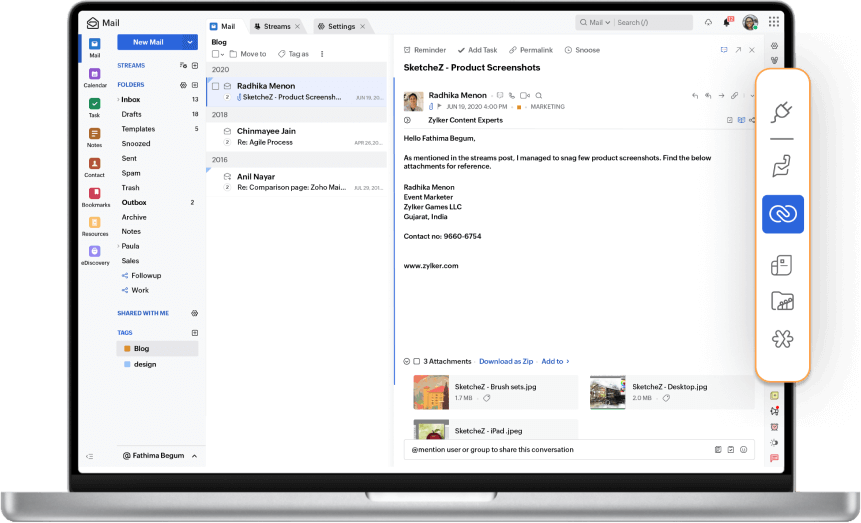Image resolution: width=861 pixels, height=523 pixels.
Task: Open the Notes app icon
Action: point(94,133)
